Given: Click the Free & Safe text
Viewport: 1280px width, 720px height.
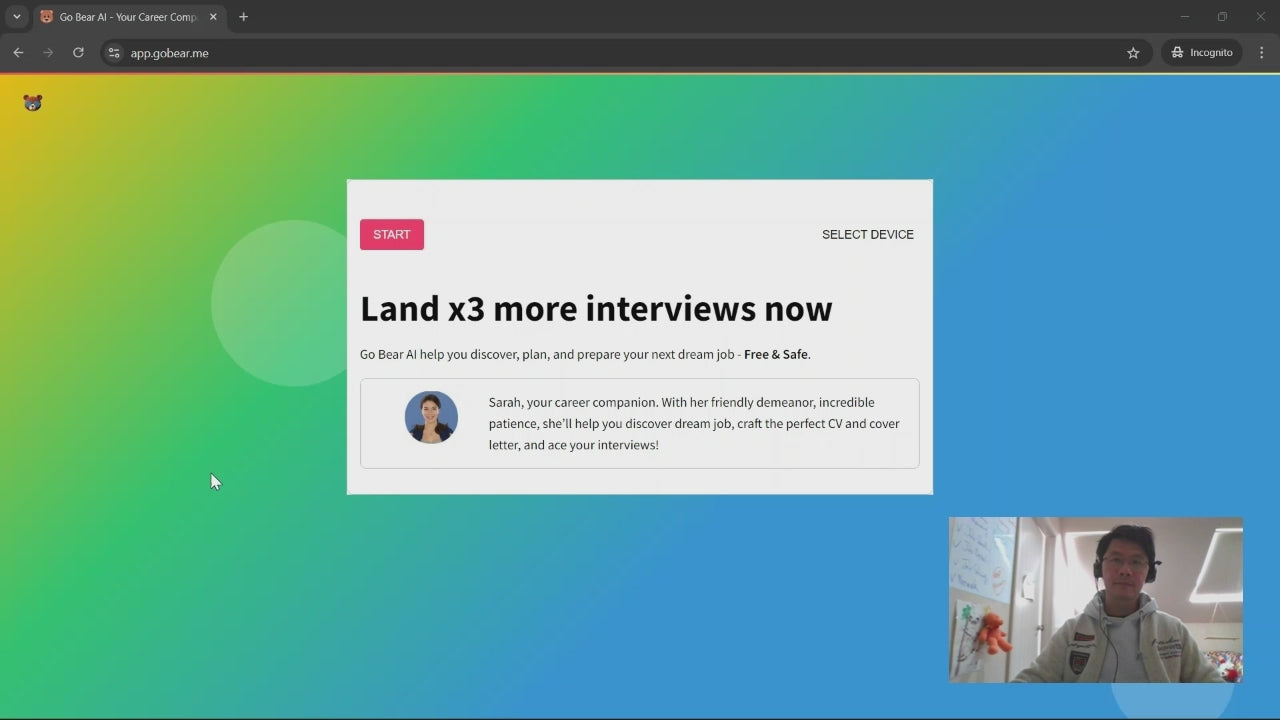Looking at the screenshot, I should [775, 354].
